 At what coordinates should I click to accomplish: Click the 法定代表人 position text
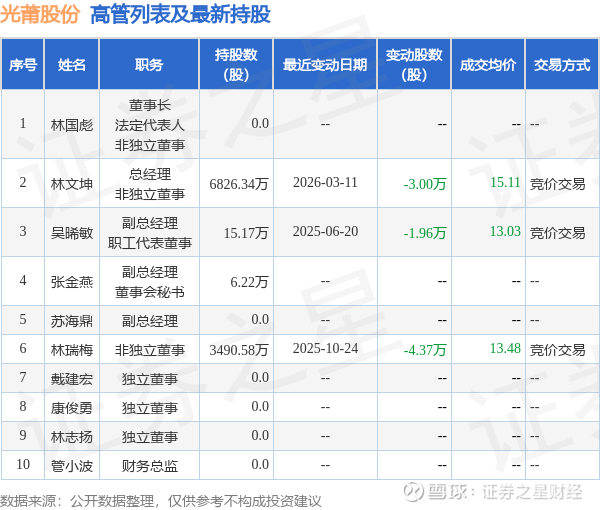(150, 125)
